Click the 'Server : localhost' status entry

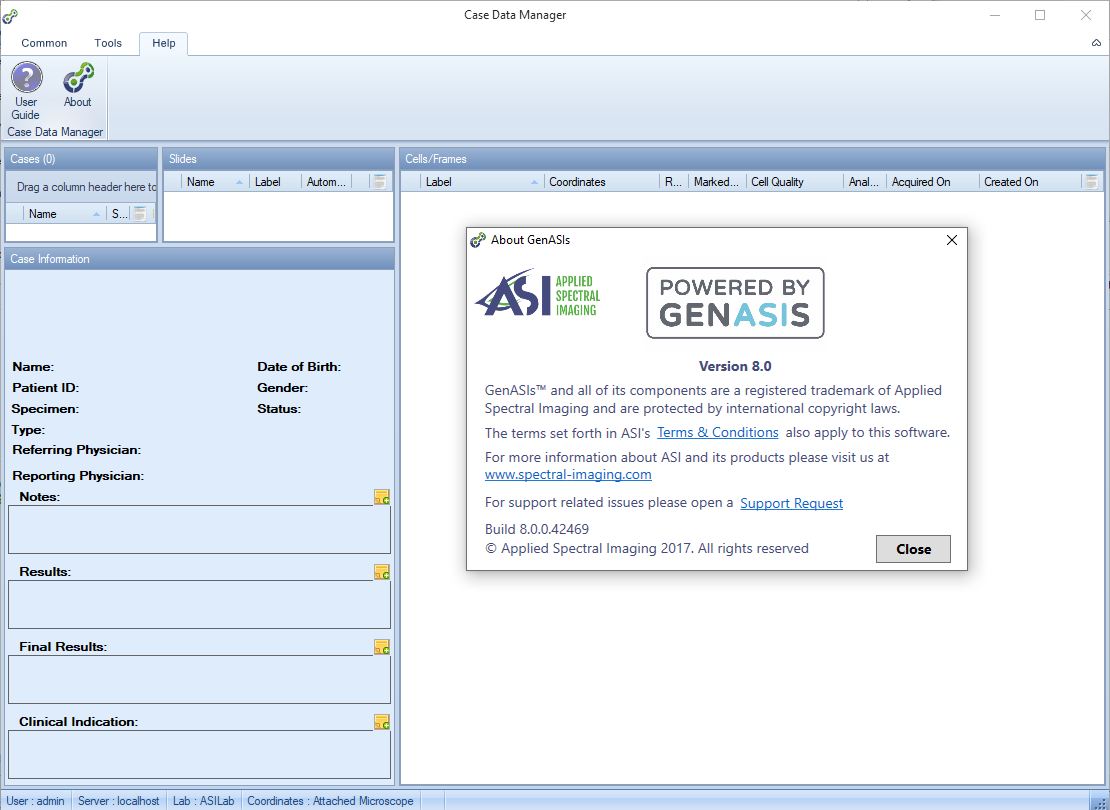[118, 801]
